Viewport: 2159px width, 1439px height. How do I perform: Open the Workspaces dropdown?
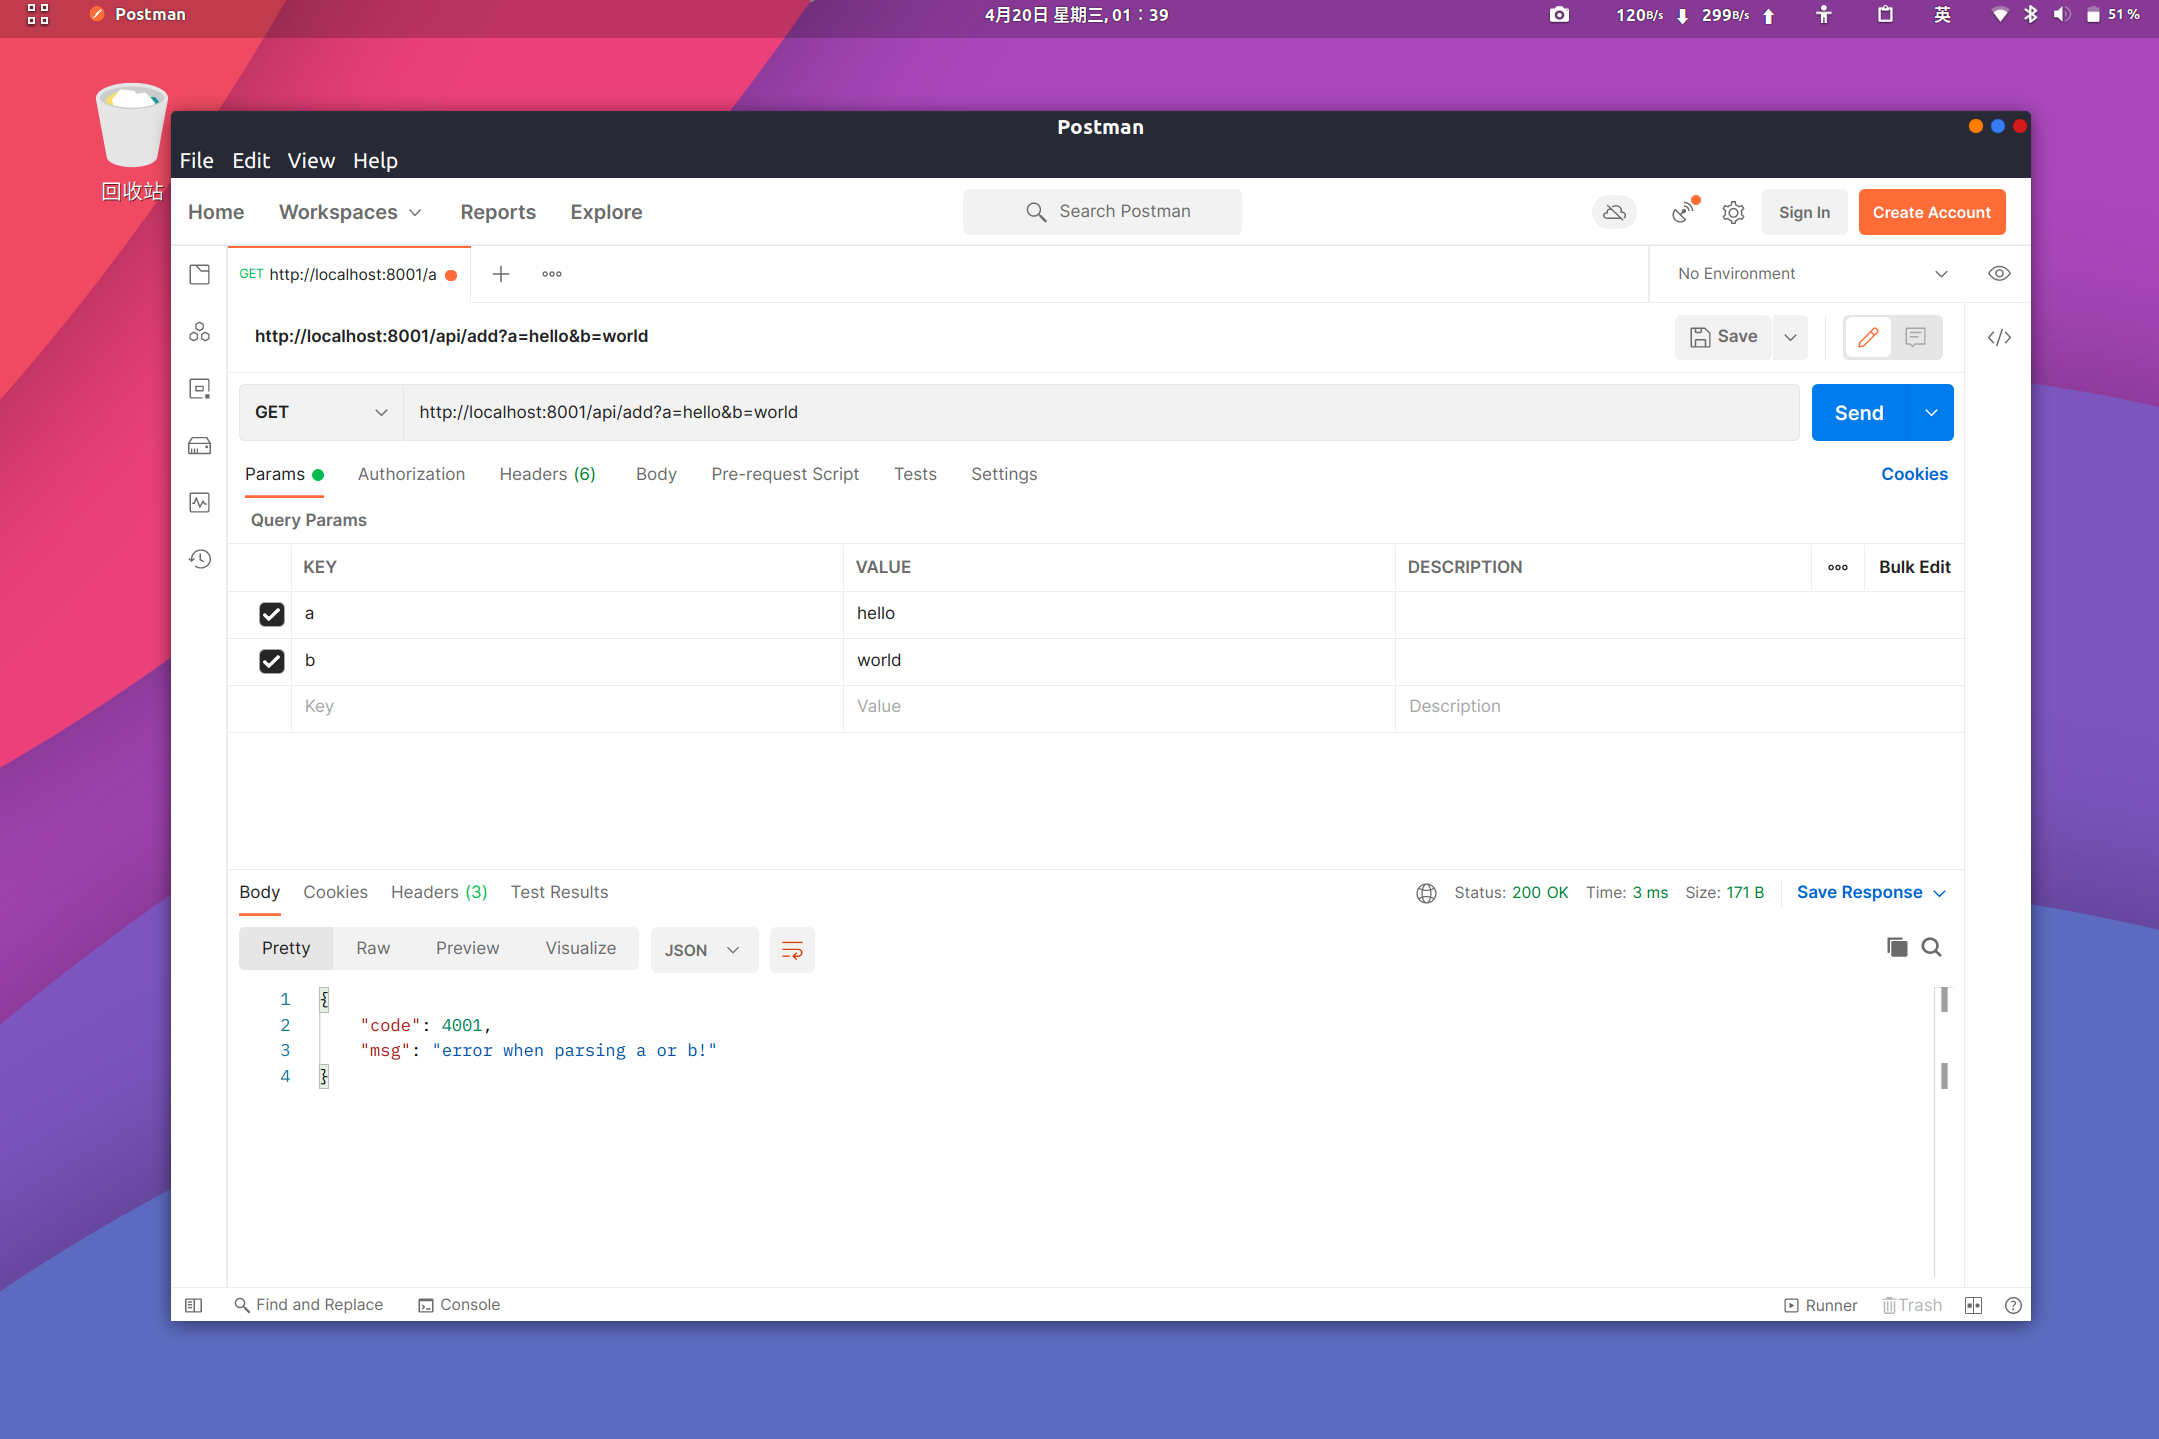pyautogui.click(x=349, y=212)
